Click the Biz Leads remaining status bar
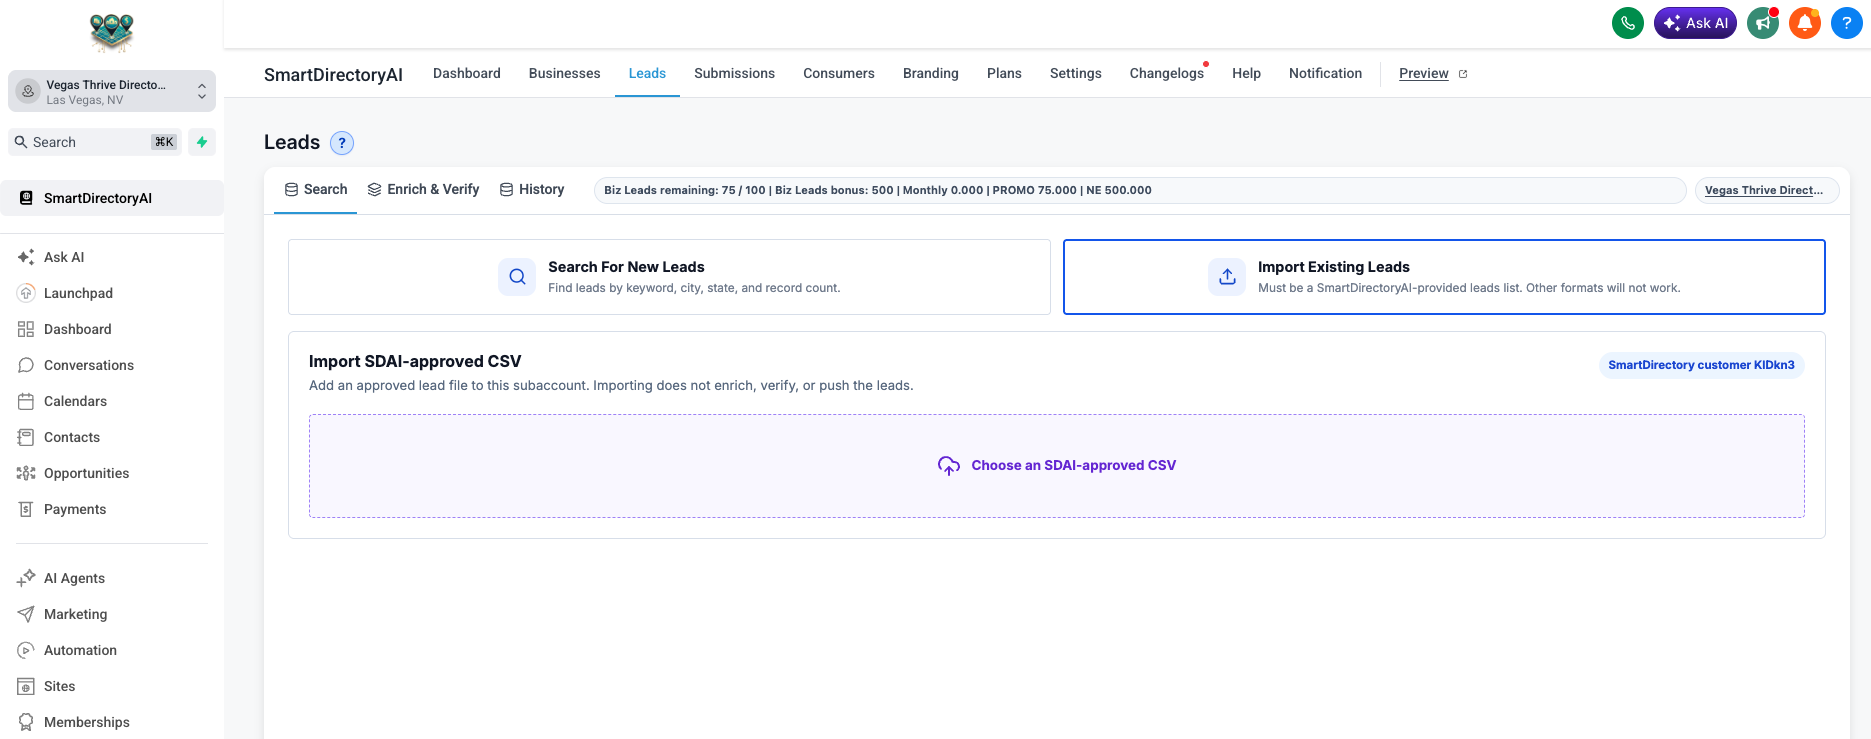Viewport: 1871px width, 739px height. (1140, 190)
